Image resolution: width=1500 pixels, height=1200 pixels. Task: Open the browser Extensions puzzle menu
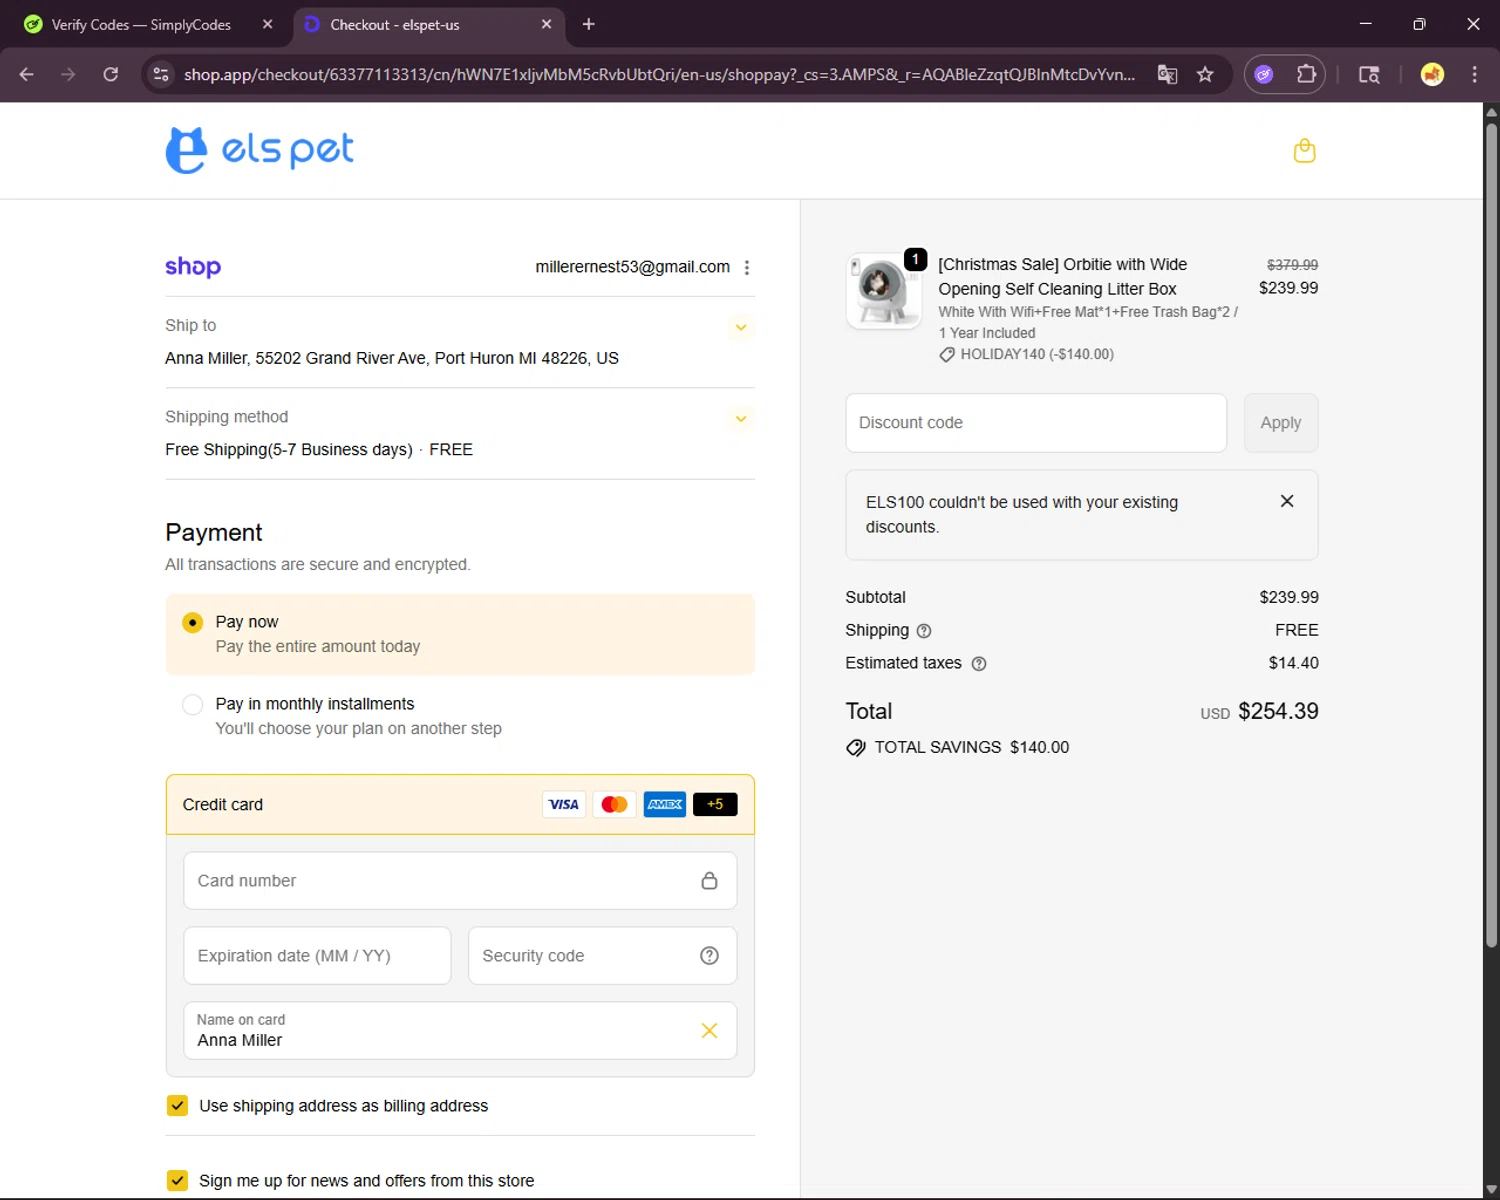pos(1306,74)
